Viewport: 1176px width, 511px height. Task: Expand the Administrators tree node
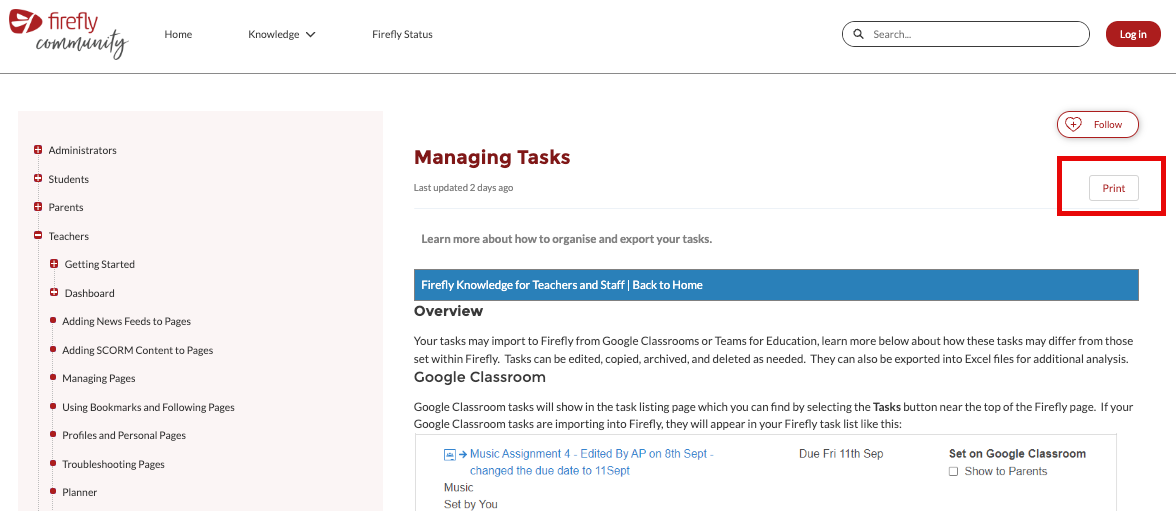pyautogui.click(x=38, y=150)
